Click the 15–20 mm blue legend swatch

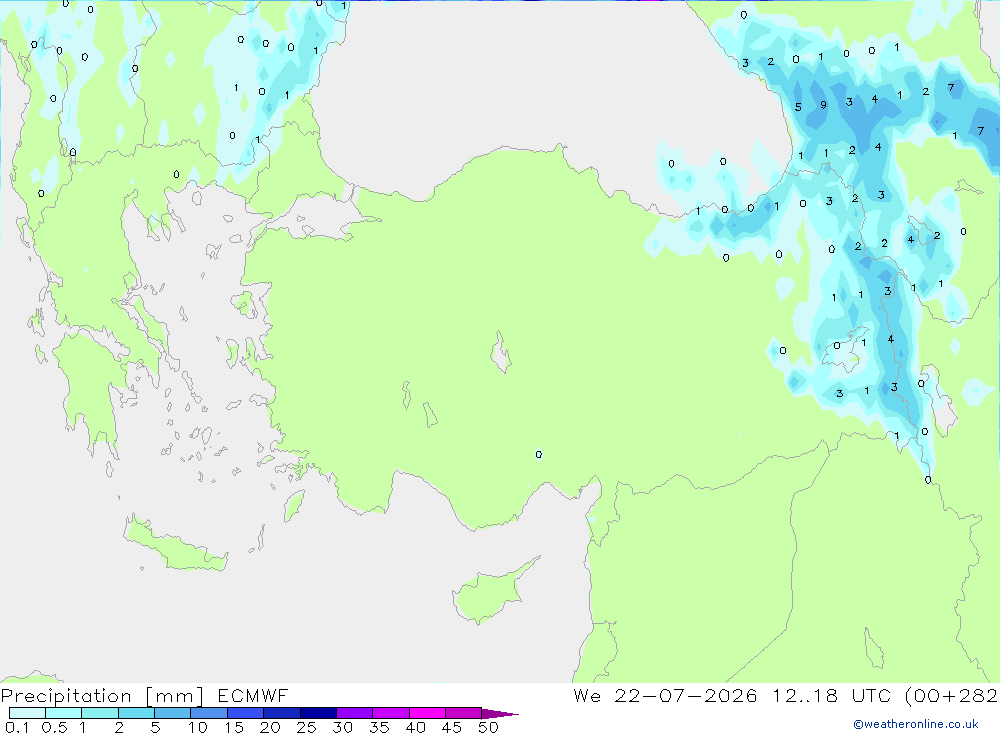coord(245,713)
